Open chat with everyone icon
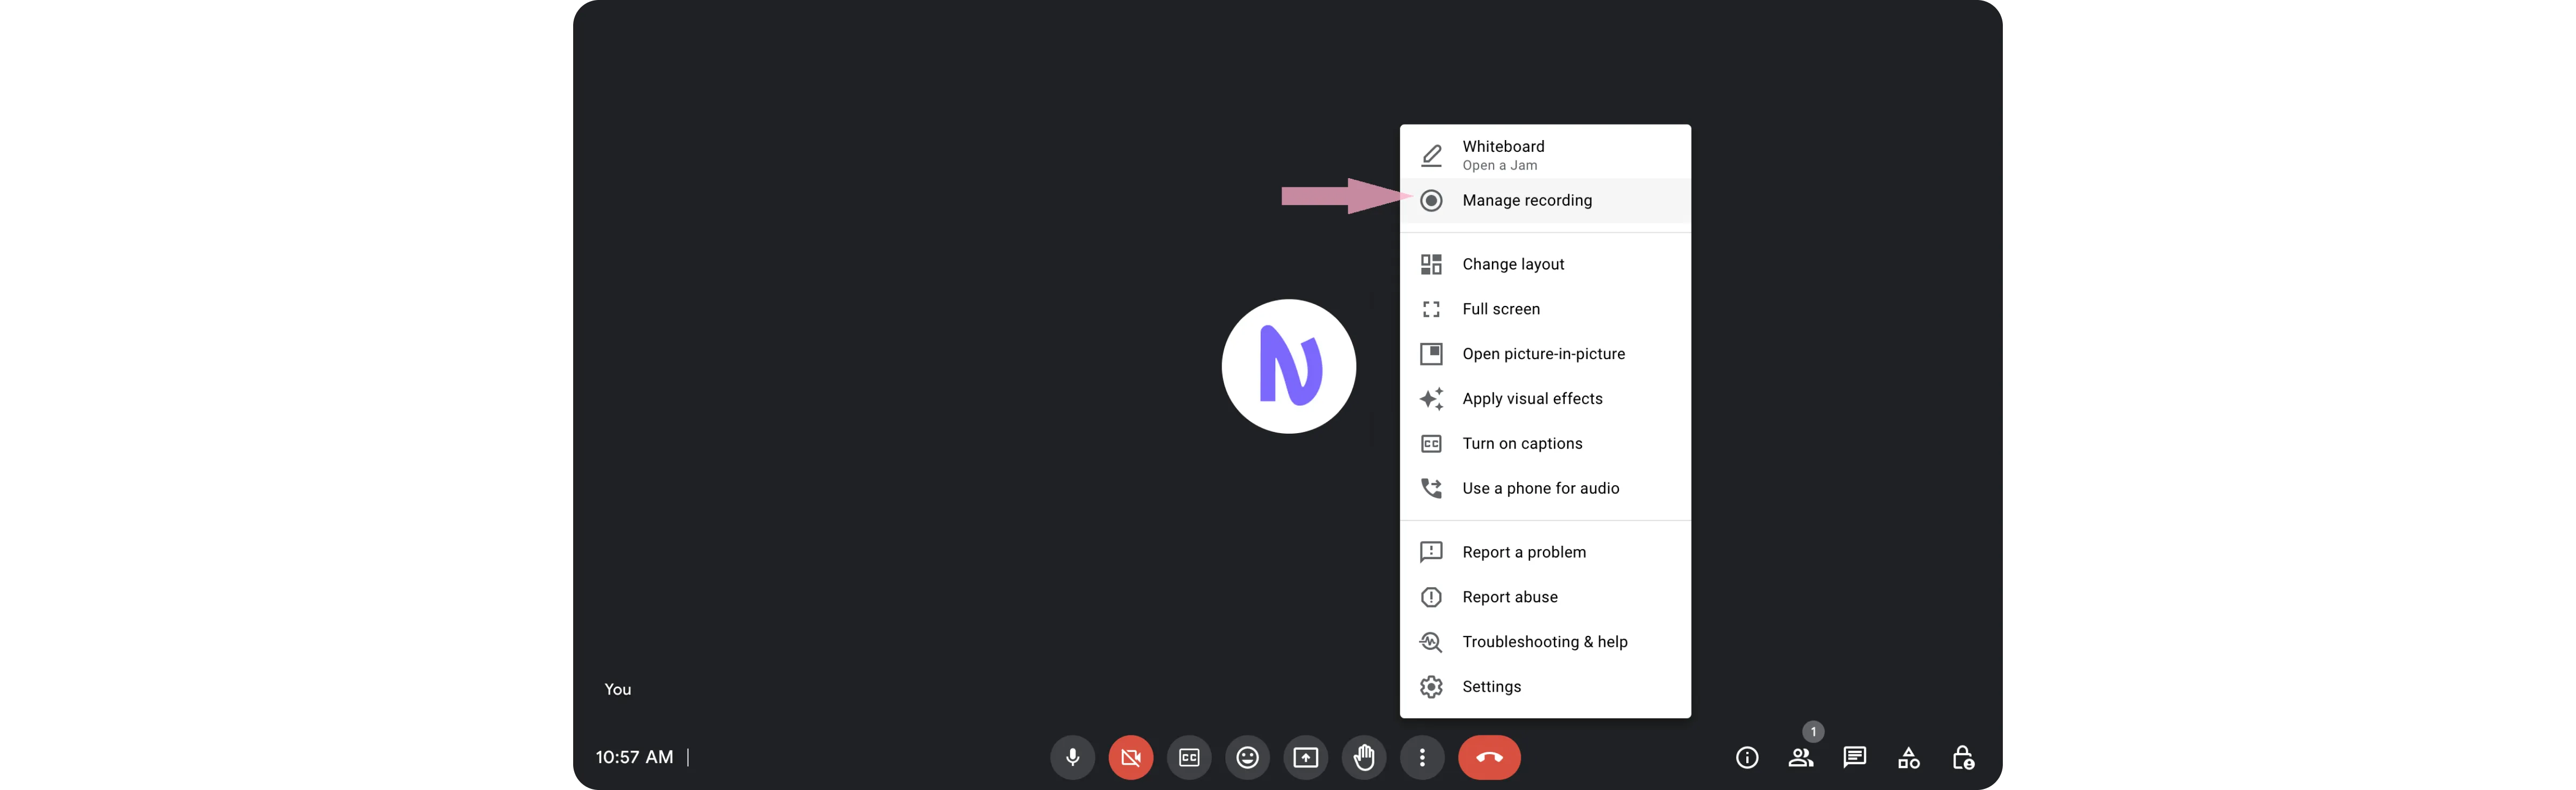The width and height of the screenshot is (2576, 790). pyautogui.click(x=1854, y=757)
